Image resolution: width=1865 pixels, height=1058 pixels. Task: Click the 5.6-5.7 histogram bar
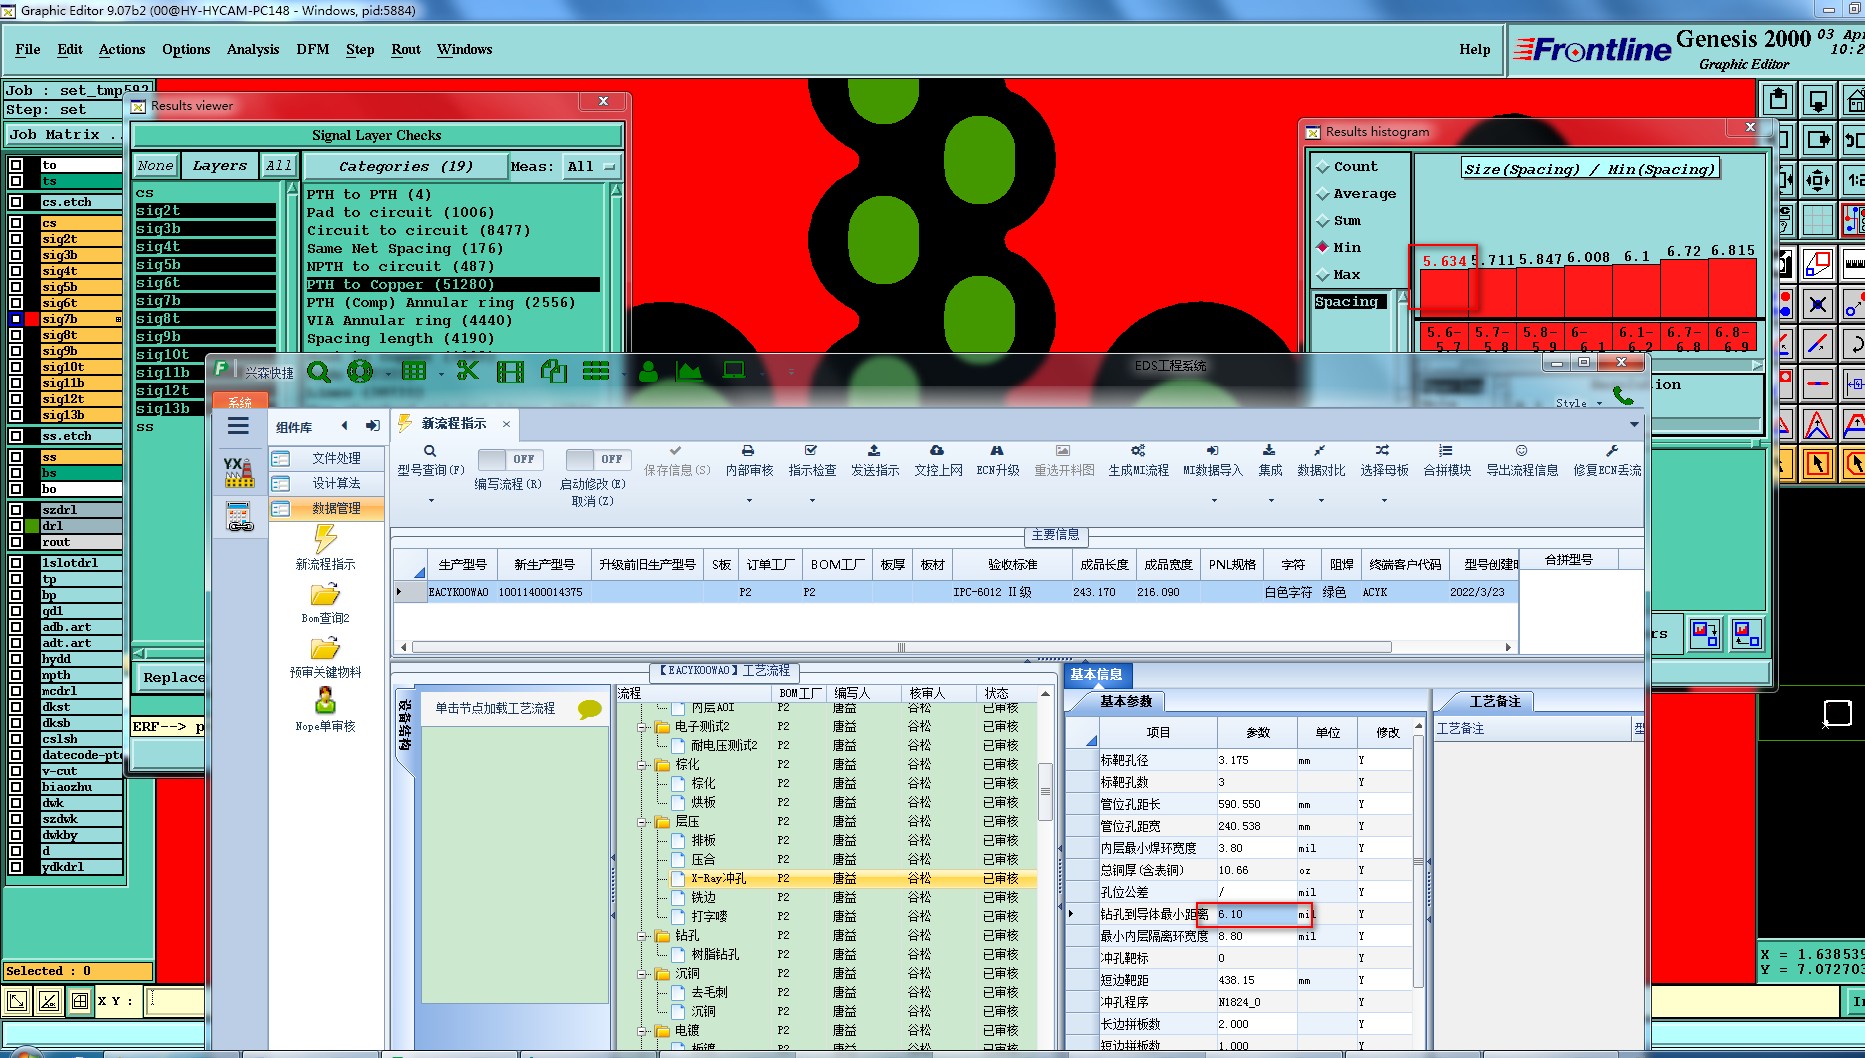click(1444, 294)
